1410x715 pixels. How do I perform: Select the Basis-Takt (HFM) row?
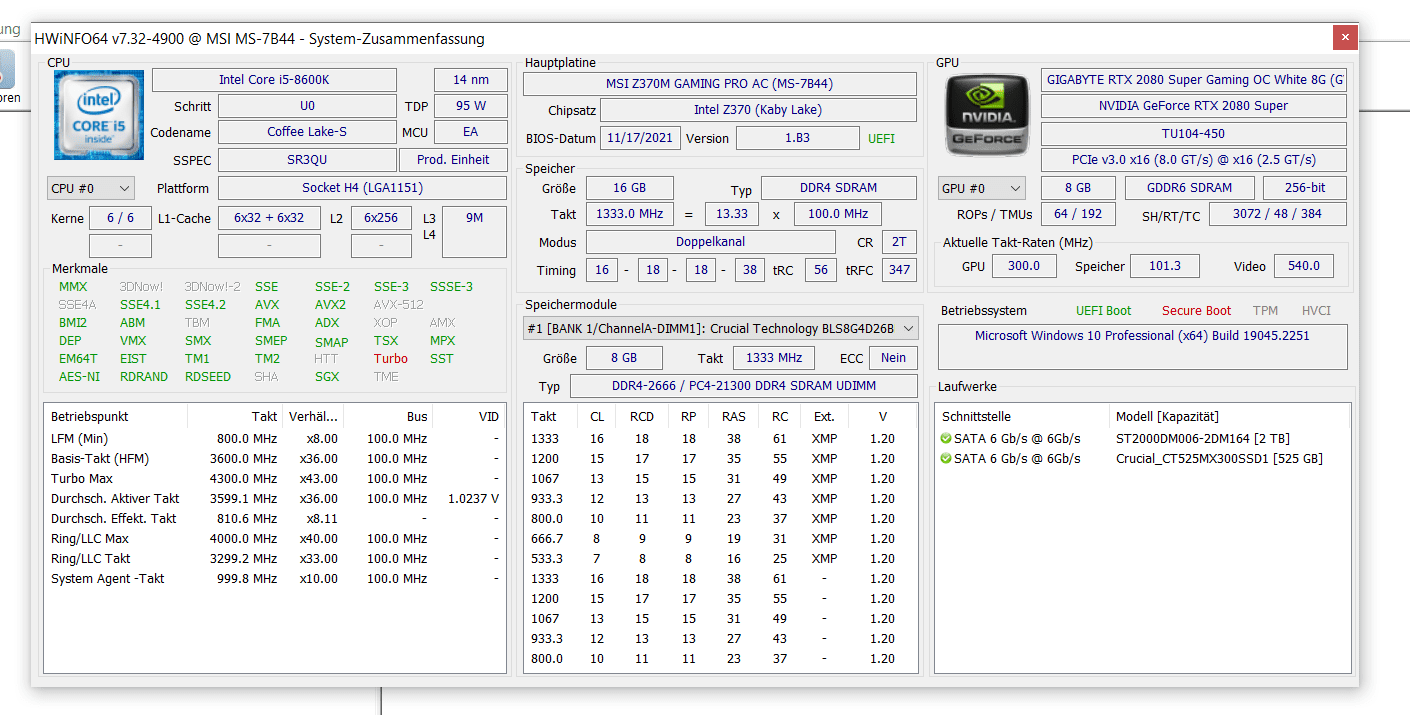[x=275, y=459]
